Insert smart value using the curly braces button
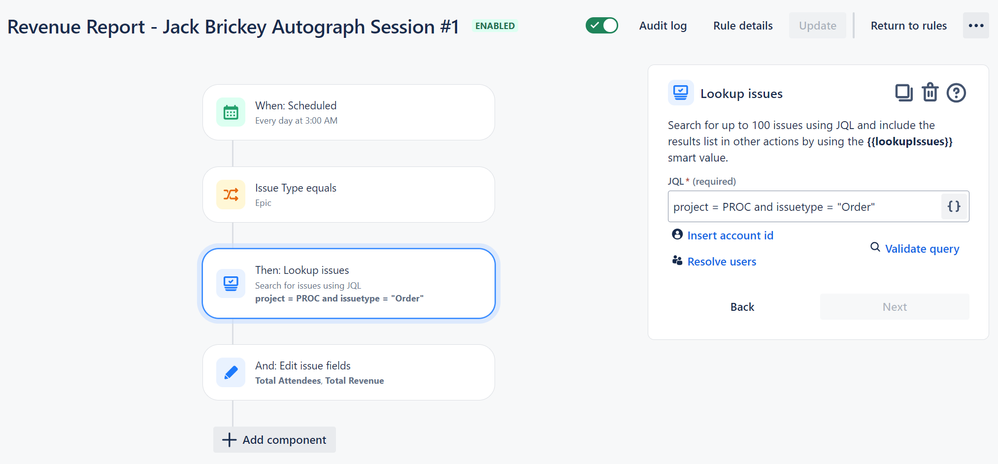The image size is (998, 464). [953, 207]
